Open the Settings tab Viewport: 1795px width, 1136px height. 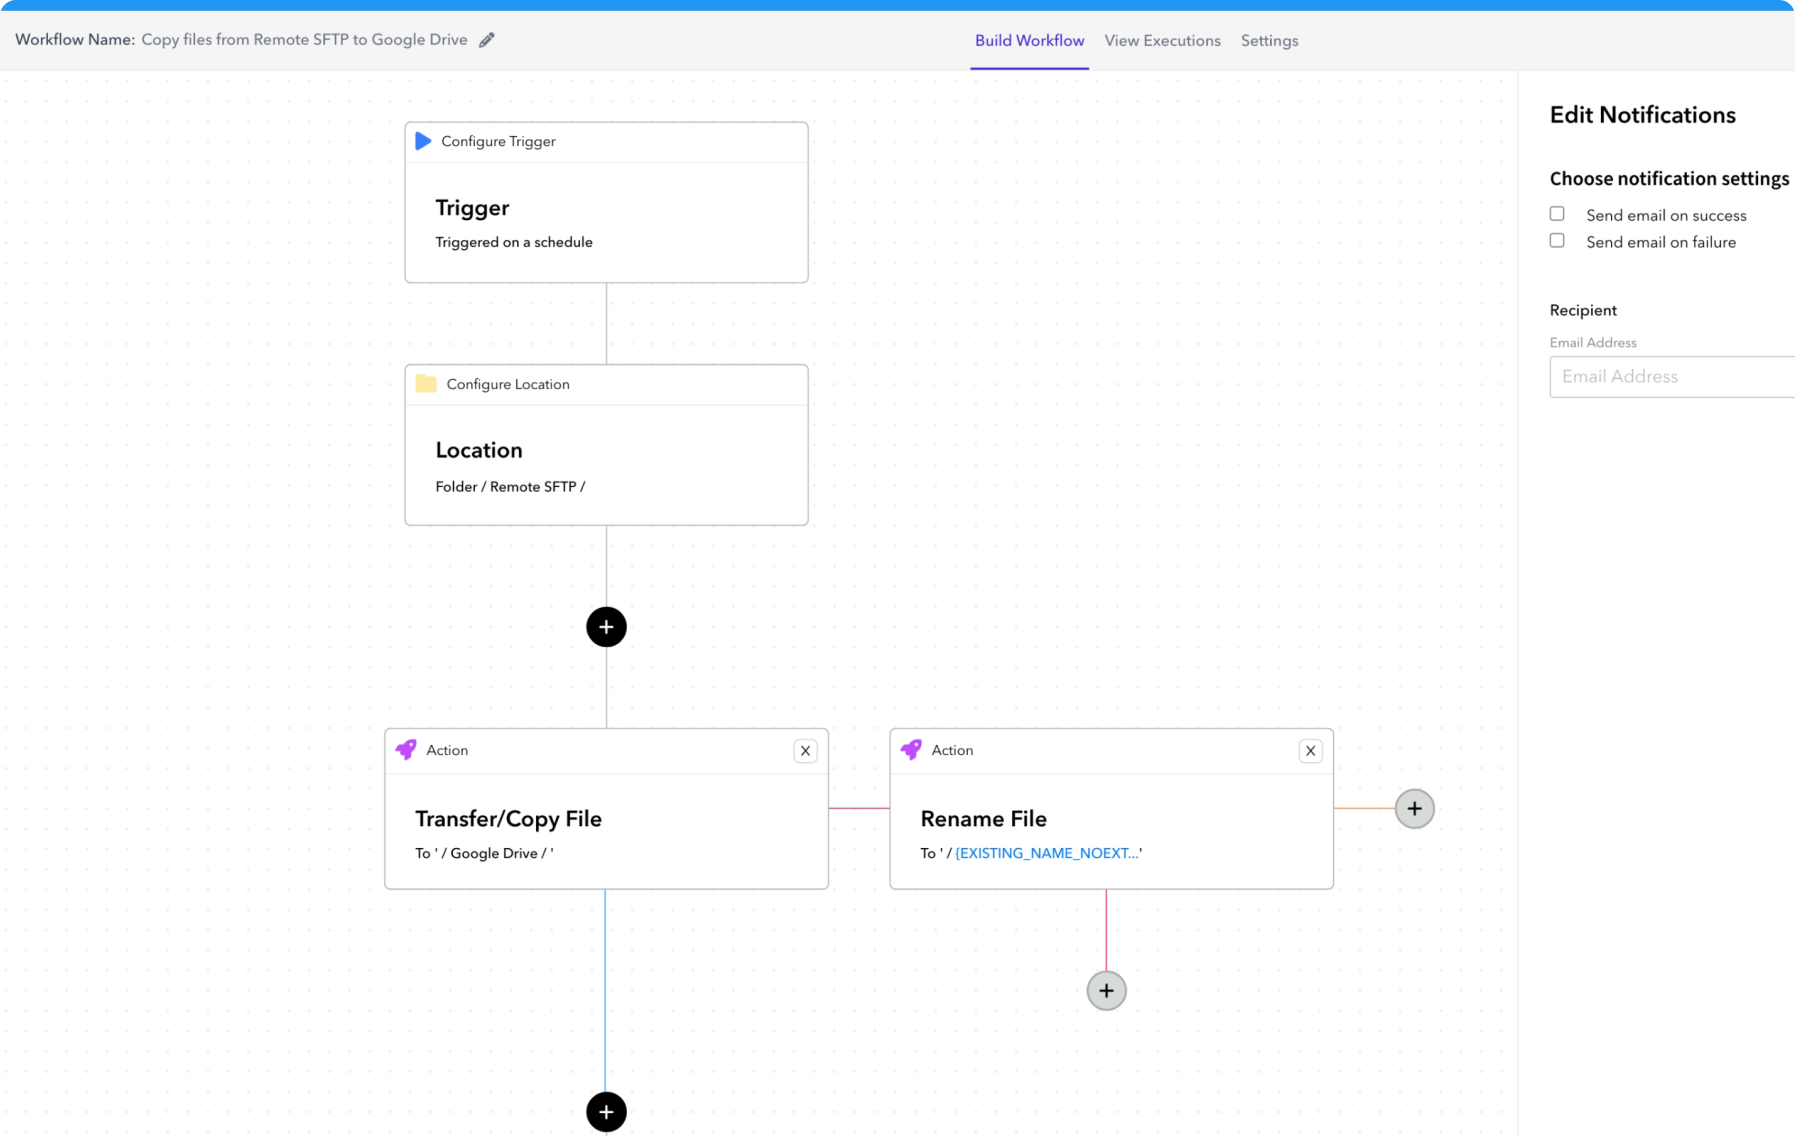pos(1269,41)
